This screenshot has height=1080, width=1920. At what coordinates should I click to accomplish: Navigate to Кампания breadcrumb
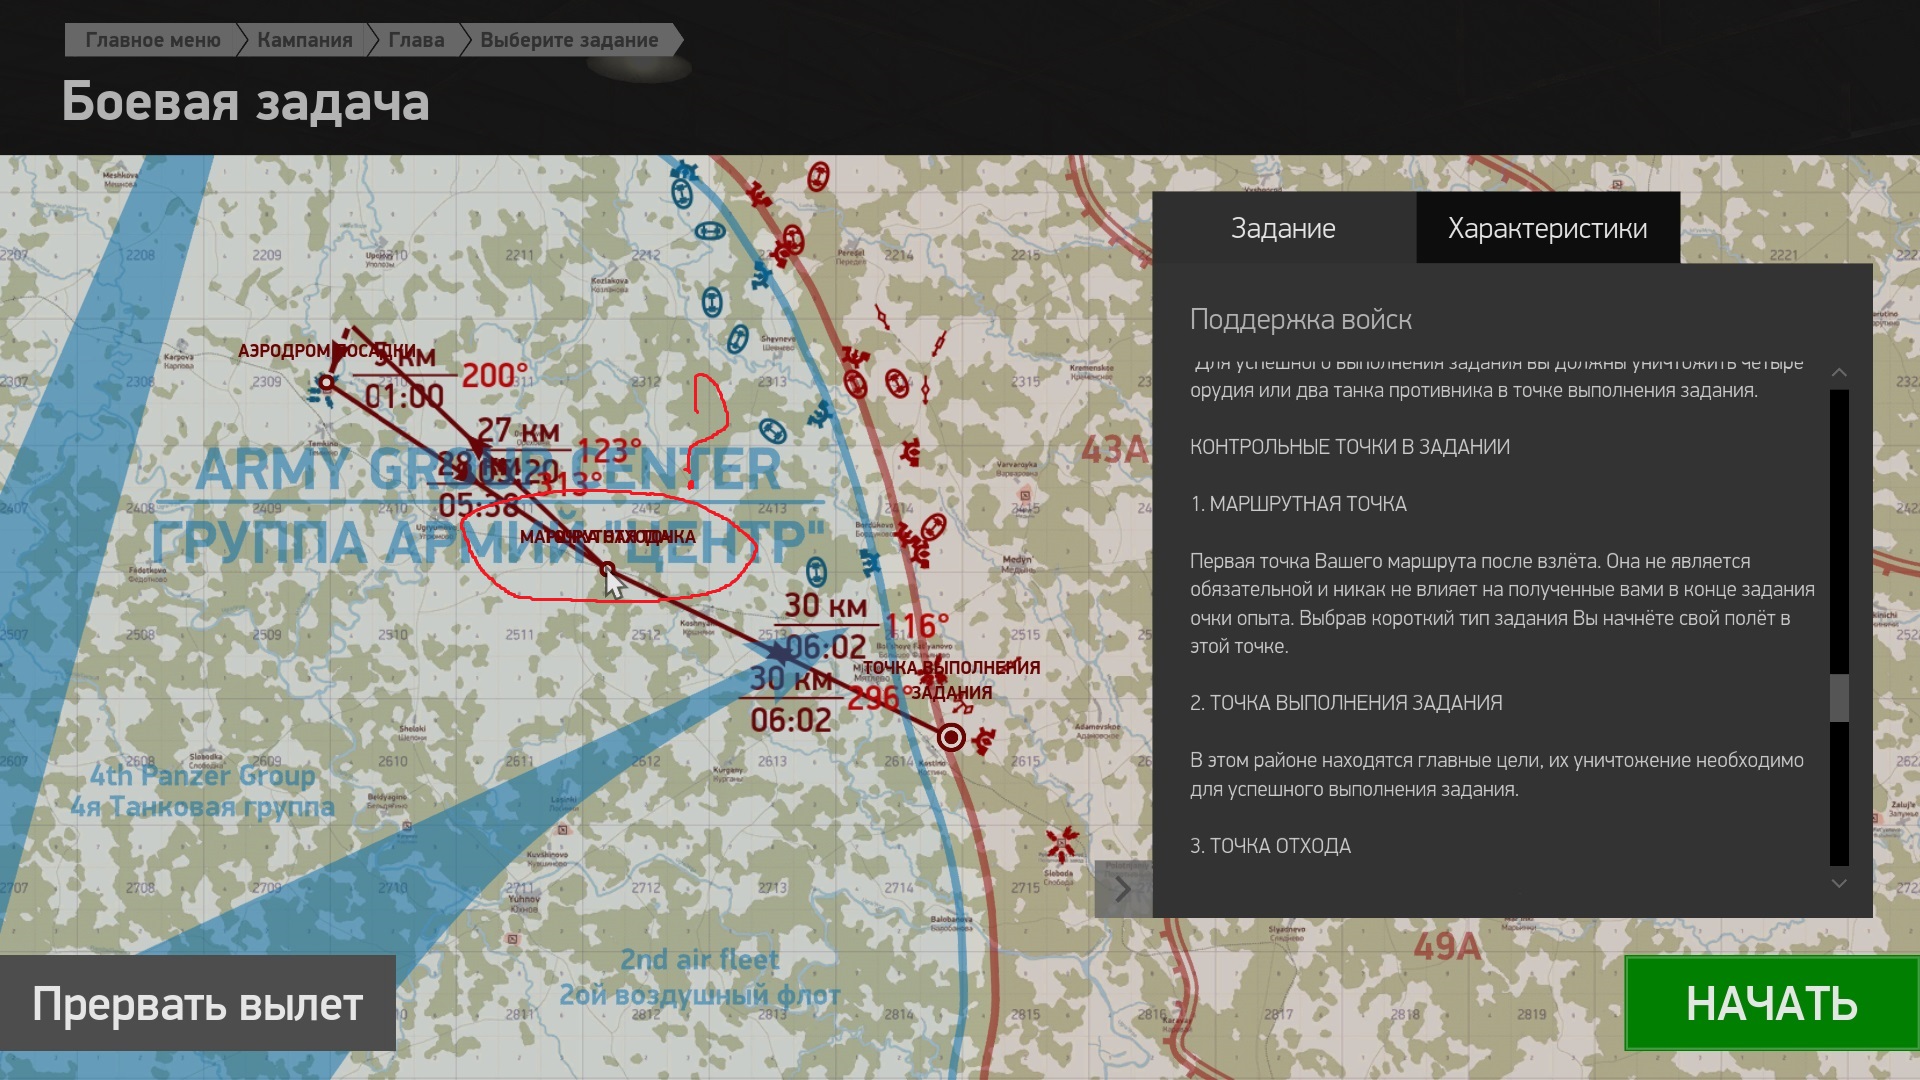[x=304, y=40]
